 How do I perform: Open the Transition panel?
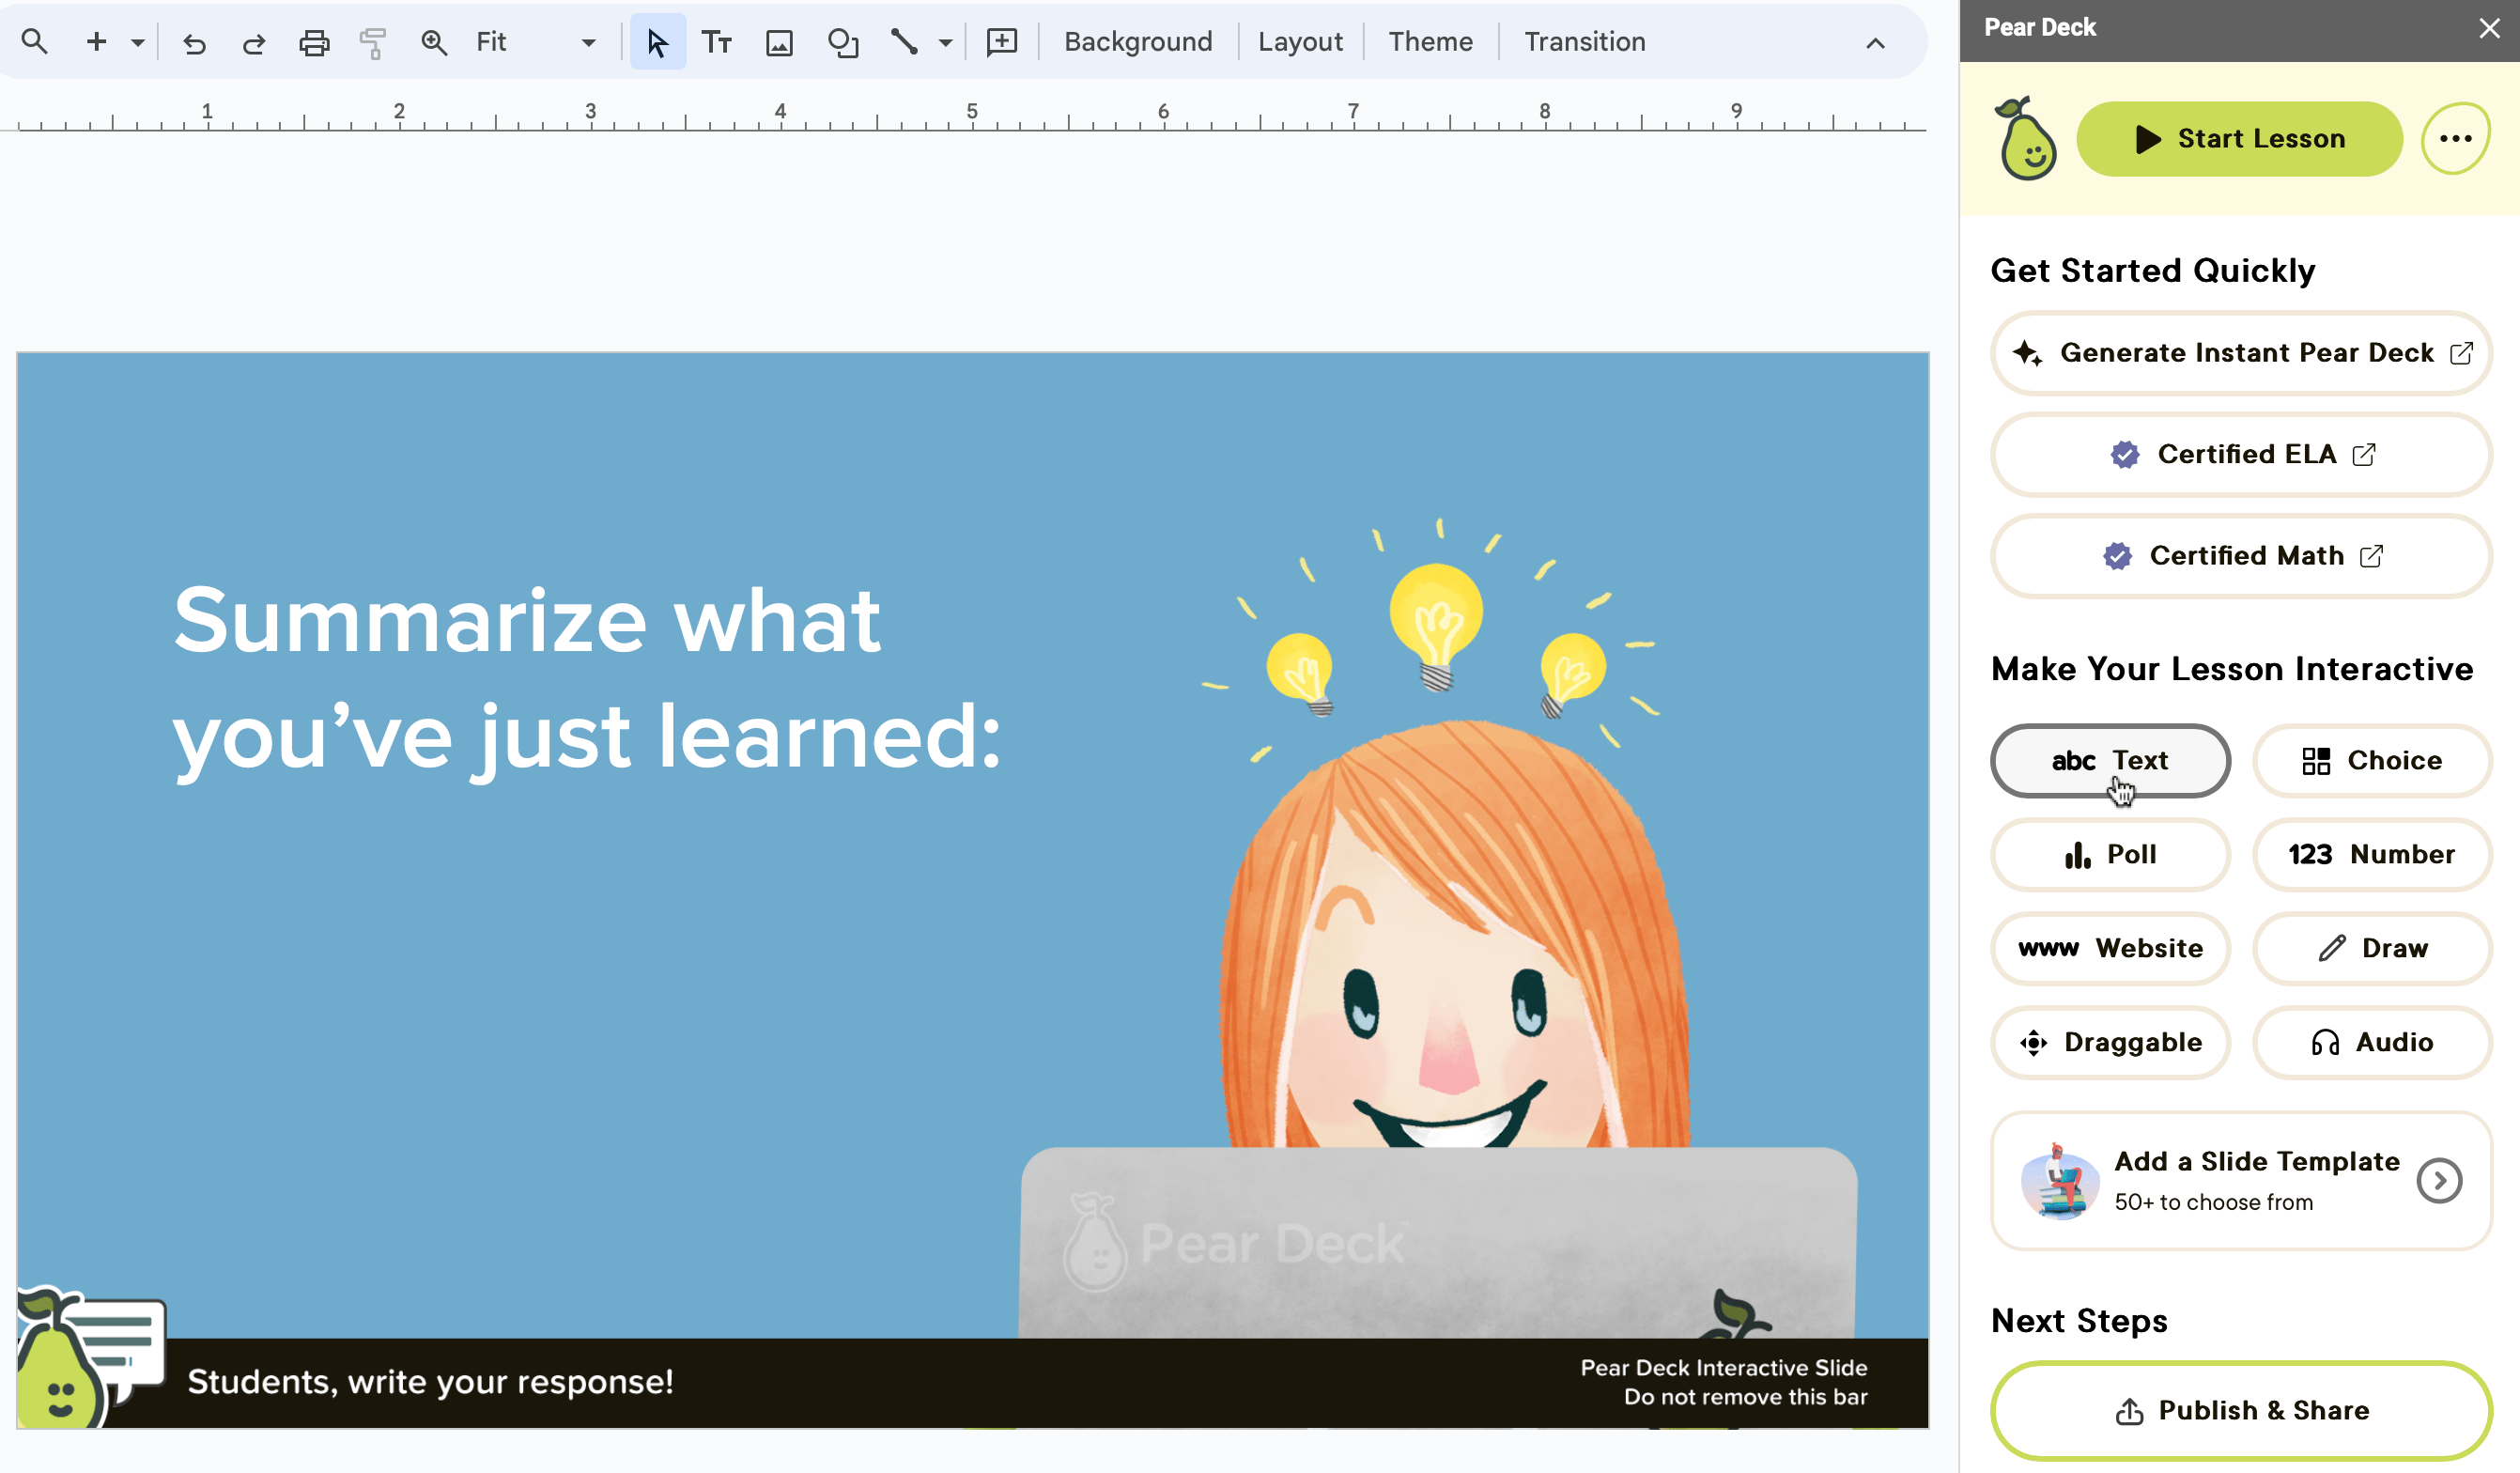pyautogui.click(x=1584, y=42)
